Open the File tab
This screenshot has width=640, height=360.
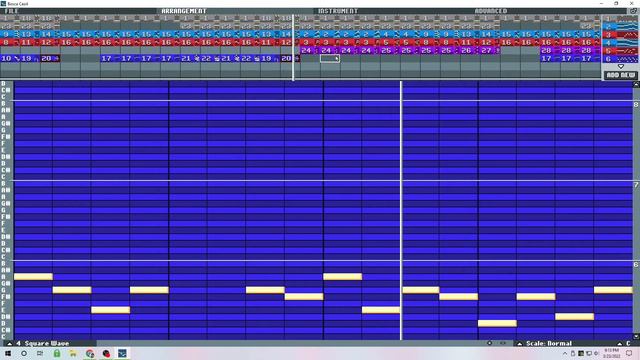click(11, 11)
